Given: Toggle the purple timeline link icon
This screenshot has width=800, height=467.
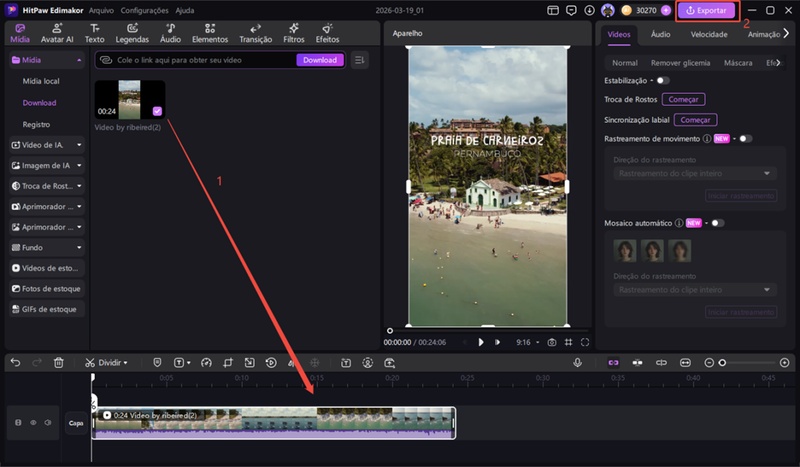Looking at the screenshot, I should 613,362.
